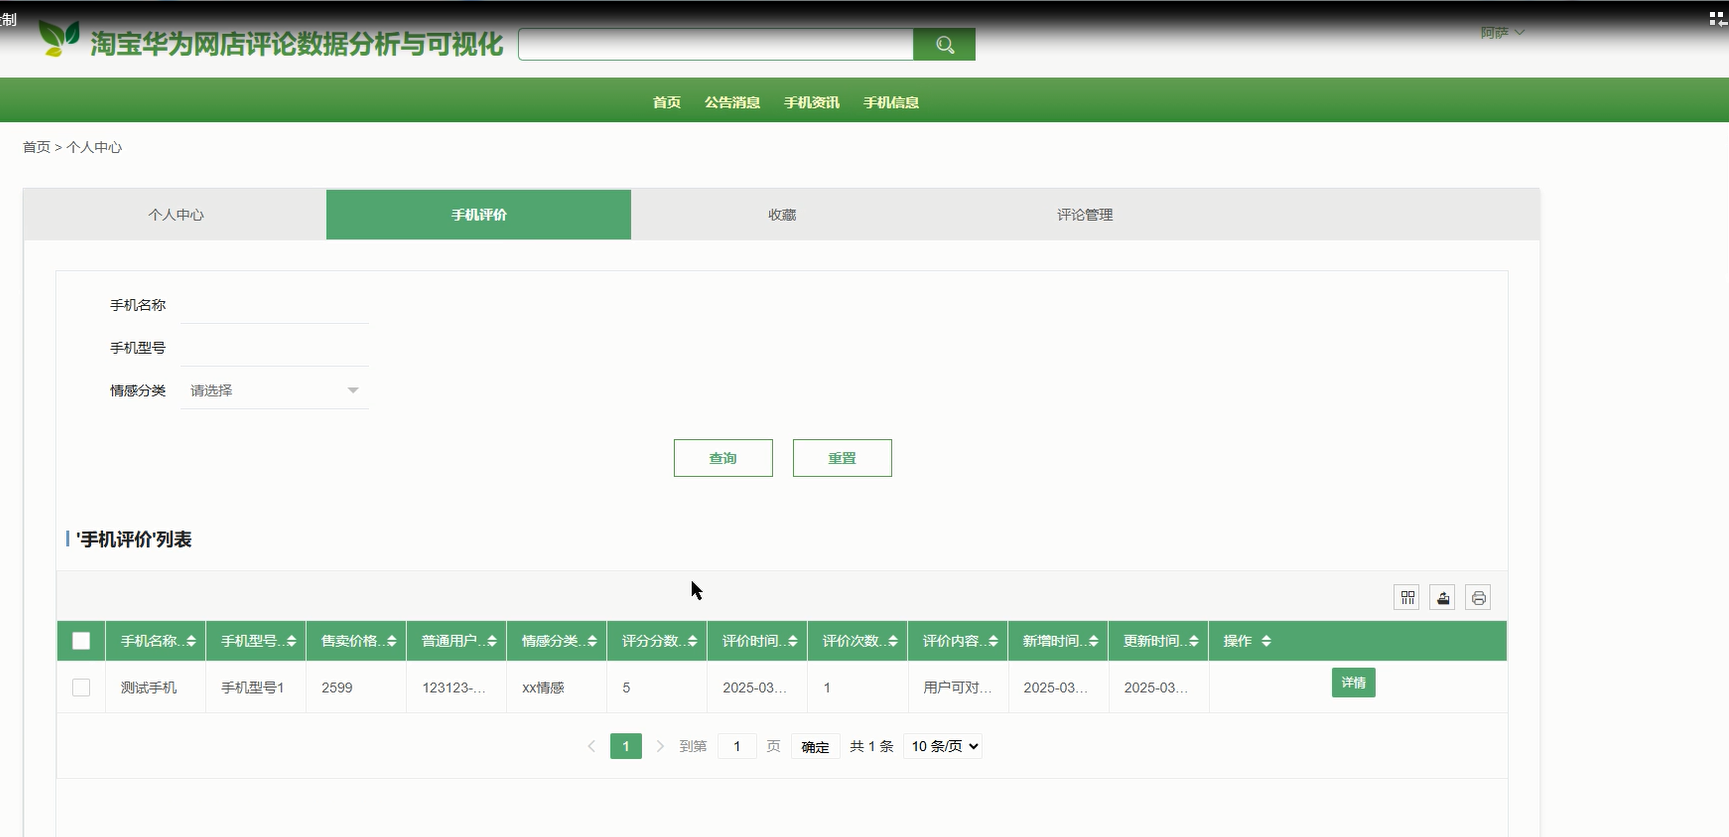Click the 查询 button
The height and width of the screenshot is (837, 1729).
tap(723, 458)
